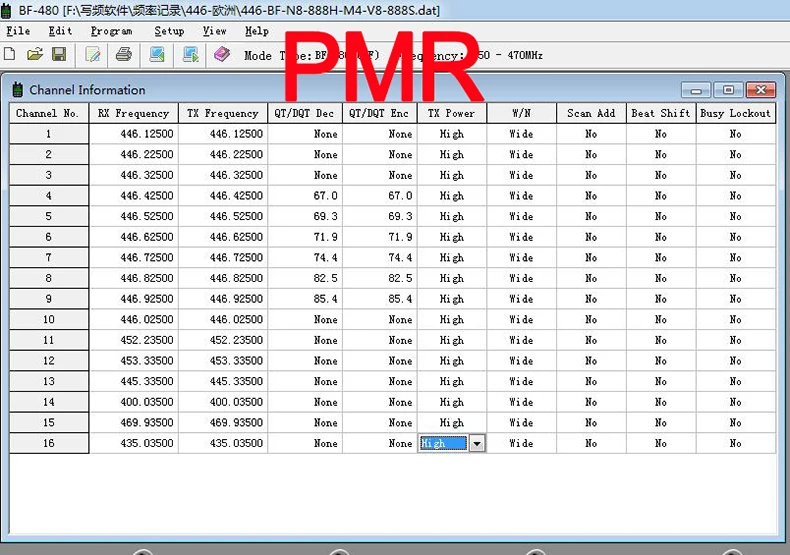The height and width of the screenshot is (555, 790).
Task: Open the Program menu
Action: point(111,31)
